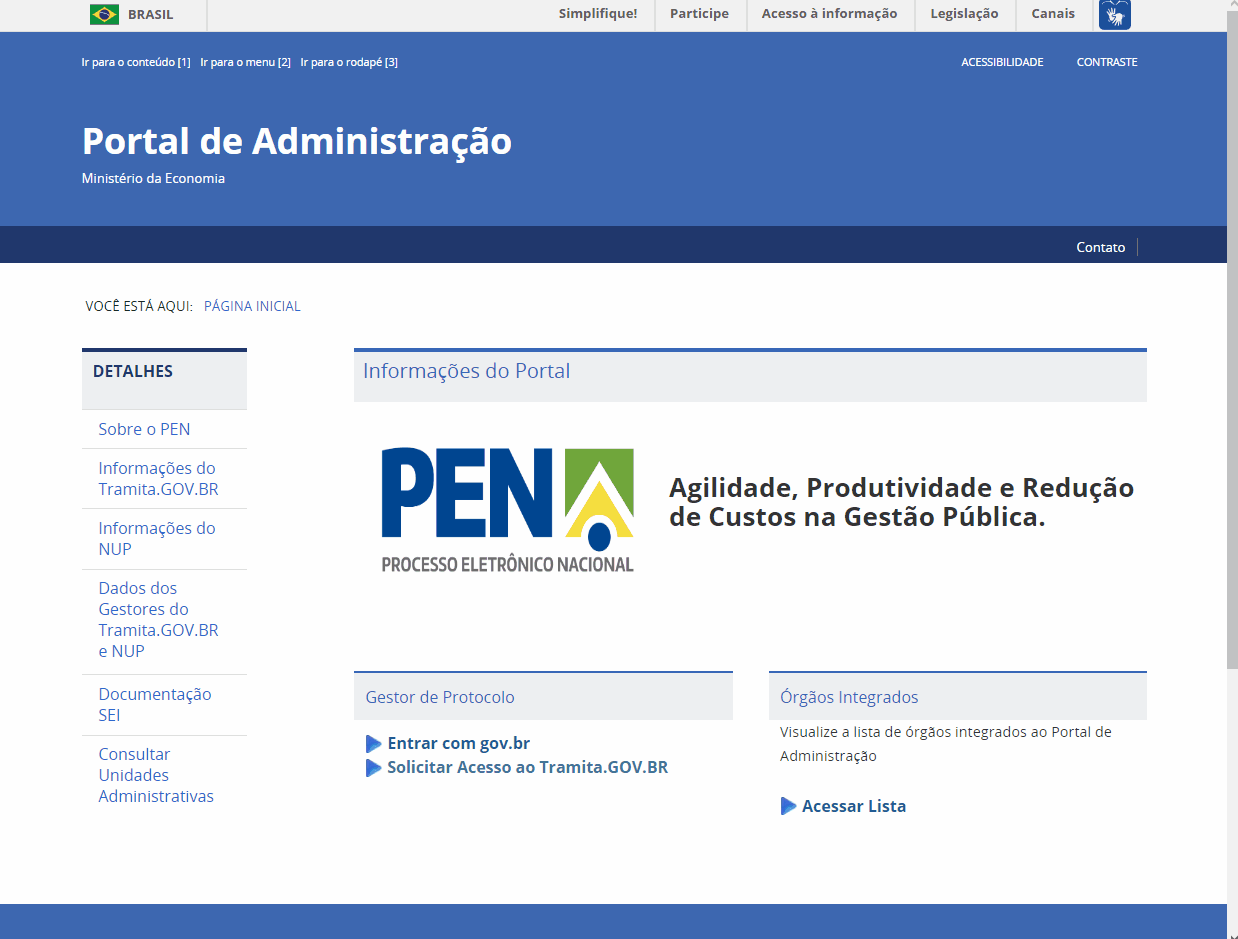
Task: Click the PEN Processo Eletrônico Nacional logo
Action: 507,510
